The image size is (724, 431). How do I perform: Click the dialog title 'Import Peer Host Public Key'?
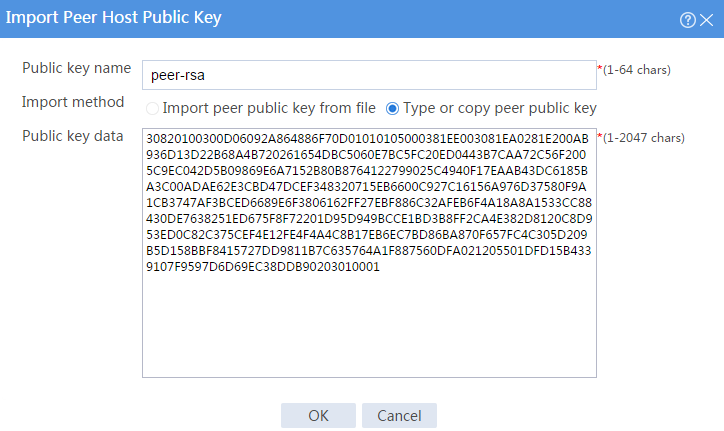pos(114,18)
